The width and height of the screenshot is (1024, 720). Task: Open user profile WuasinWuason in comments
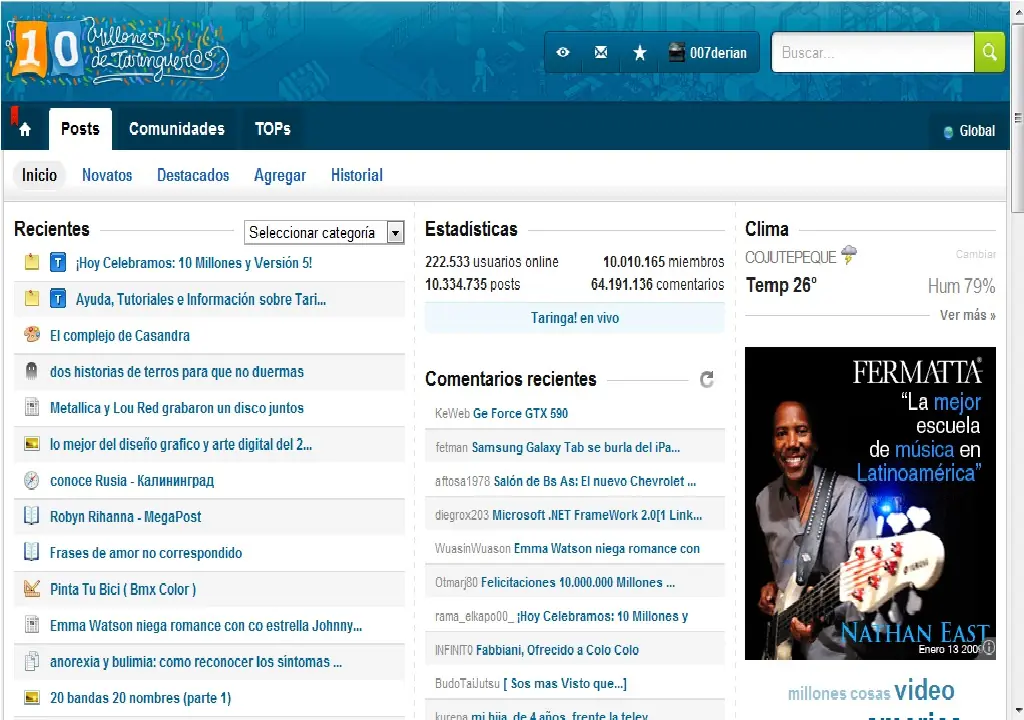coord(473,549)
